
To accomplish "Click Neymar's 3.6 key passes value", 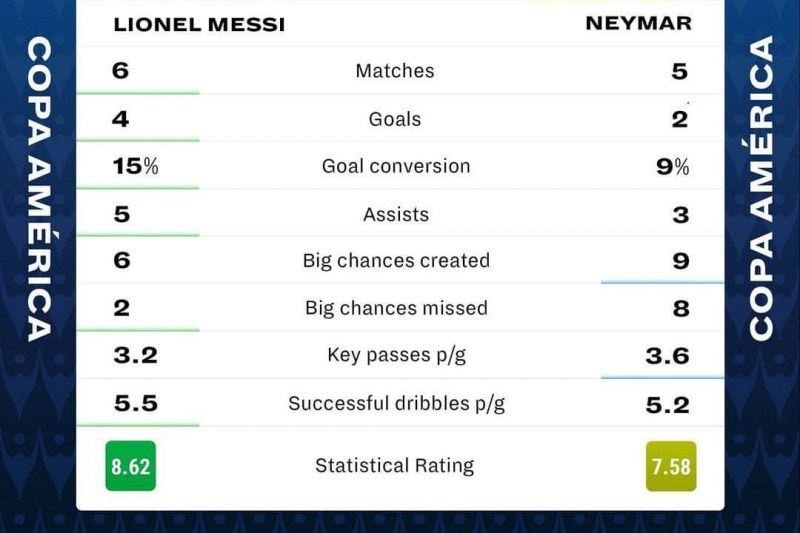I will click(x=670, y=355).
